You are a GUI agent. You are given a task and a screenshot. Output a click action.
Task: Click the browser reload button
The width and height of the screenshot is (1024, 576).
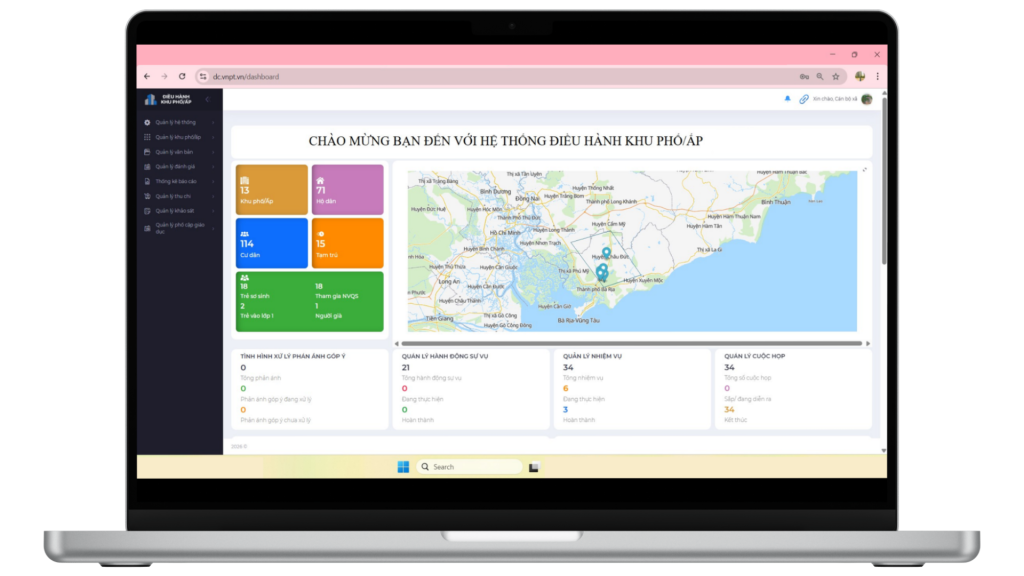[182, 76]
